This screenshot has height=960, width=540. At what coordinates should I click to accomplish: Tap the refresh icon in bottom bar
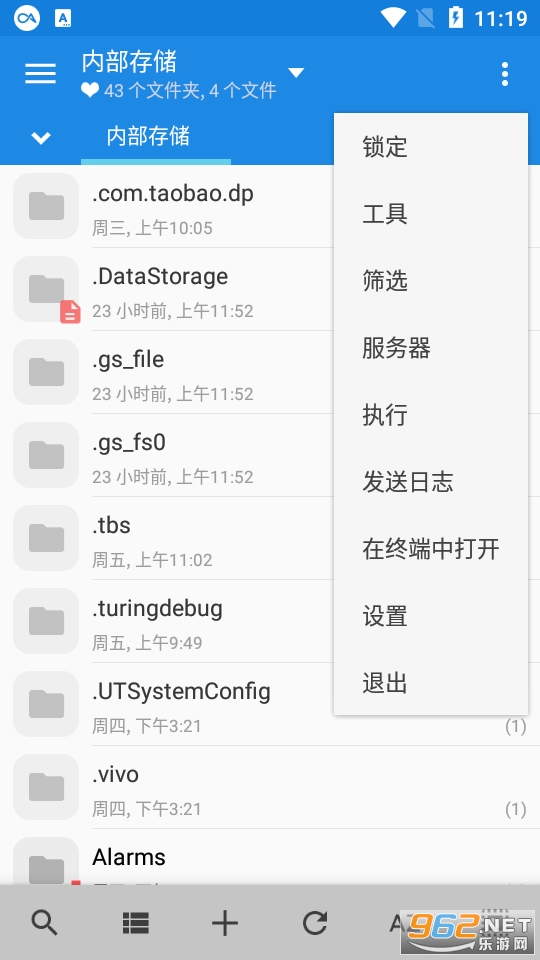click(x=315, y=923)
